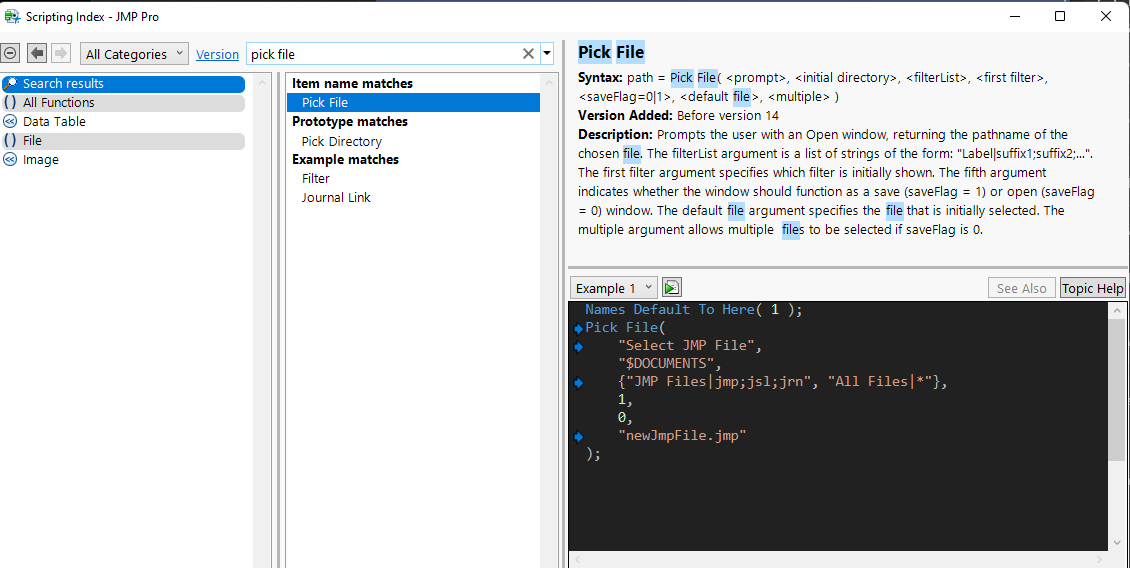Click the forward arrow navigation icon

point(61,54)
